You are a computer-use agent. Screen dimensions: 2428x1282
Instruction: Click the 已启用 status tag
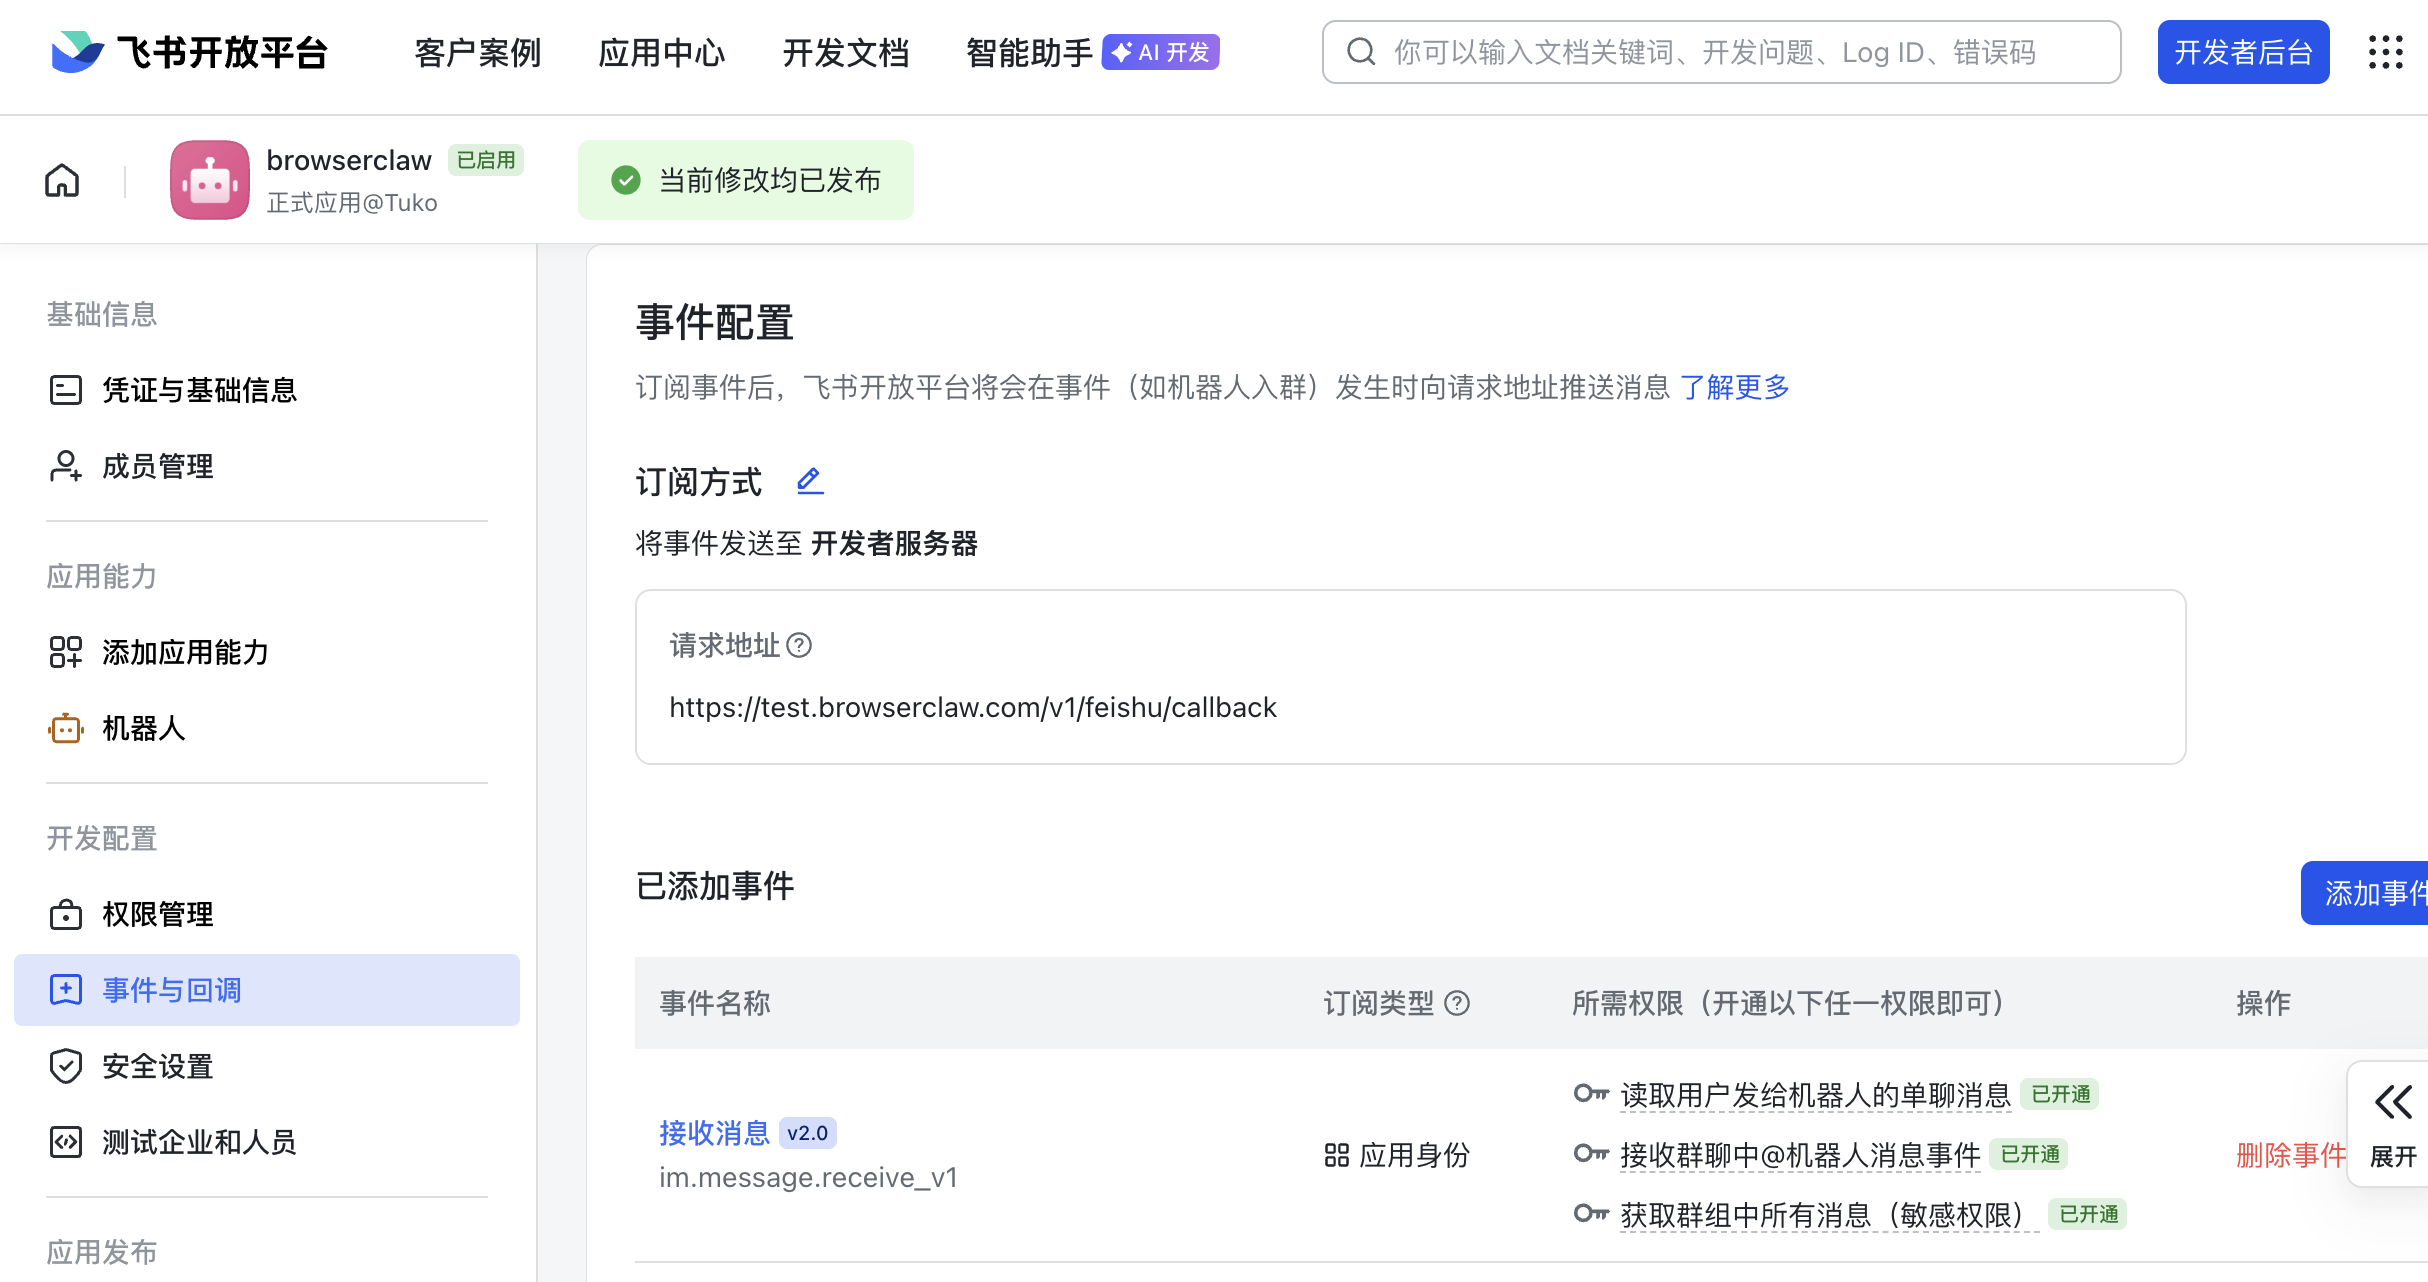(486, 160)
